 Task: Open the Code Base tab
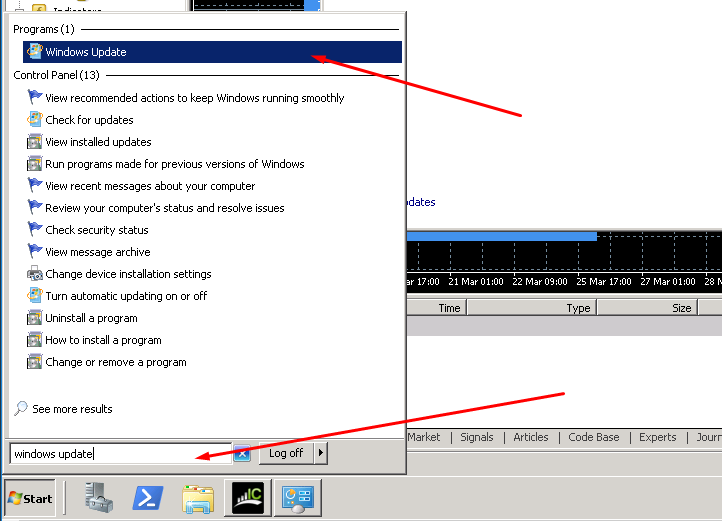click(594, 437)
